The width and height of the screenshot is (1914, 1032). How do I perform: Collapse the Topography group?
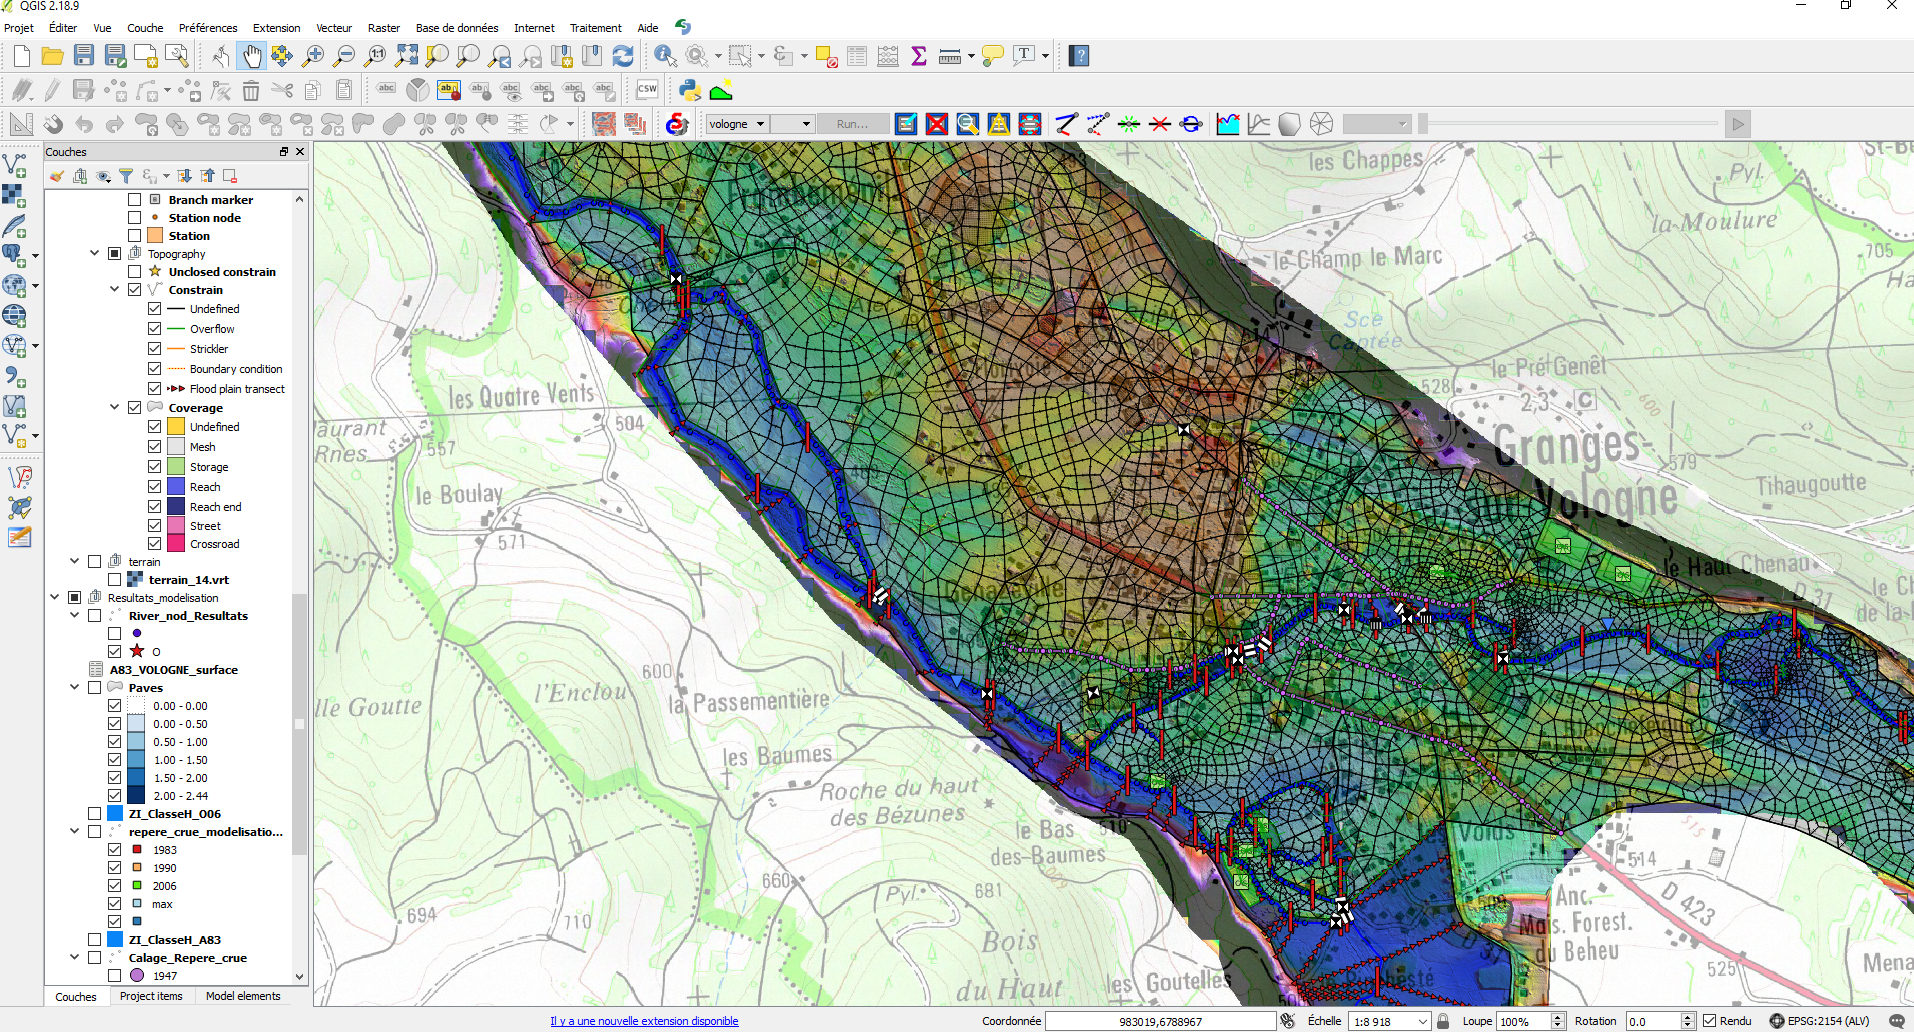(x=94, y=254)
